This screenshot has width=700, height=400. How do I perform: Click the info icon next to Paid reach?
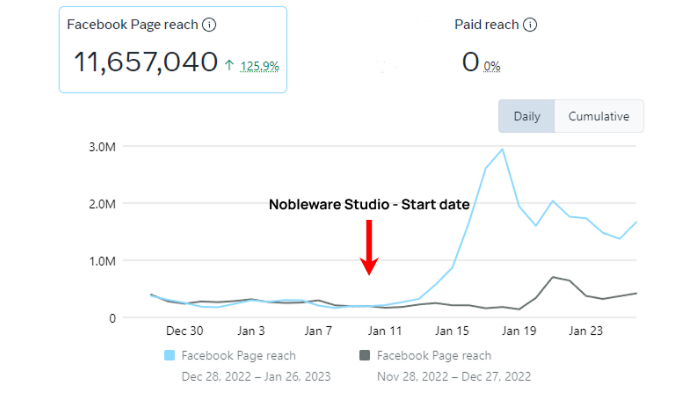pos(530,25)
